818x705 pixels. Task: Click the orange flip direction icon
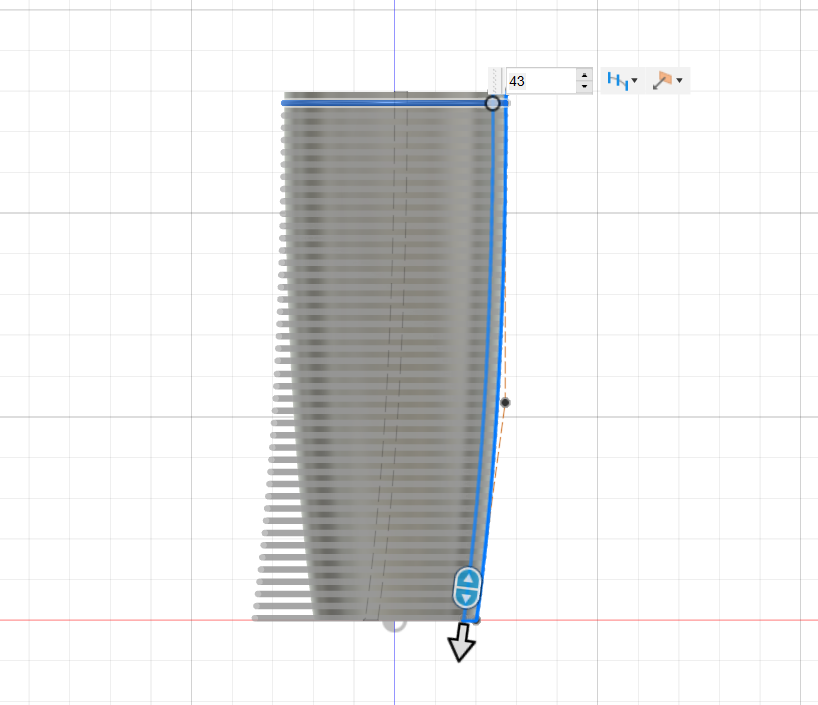[666, 79]
